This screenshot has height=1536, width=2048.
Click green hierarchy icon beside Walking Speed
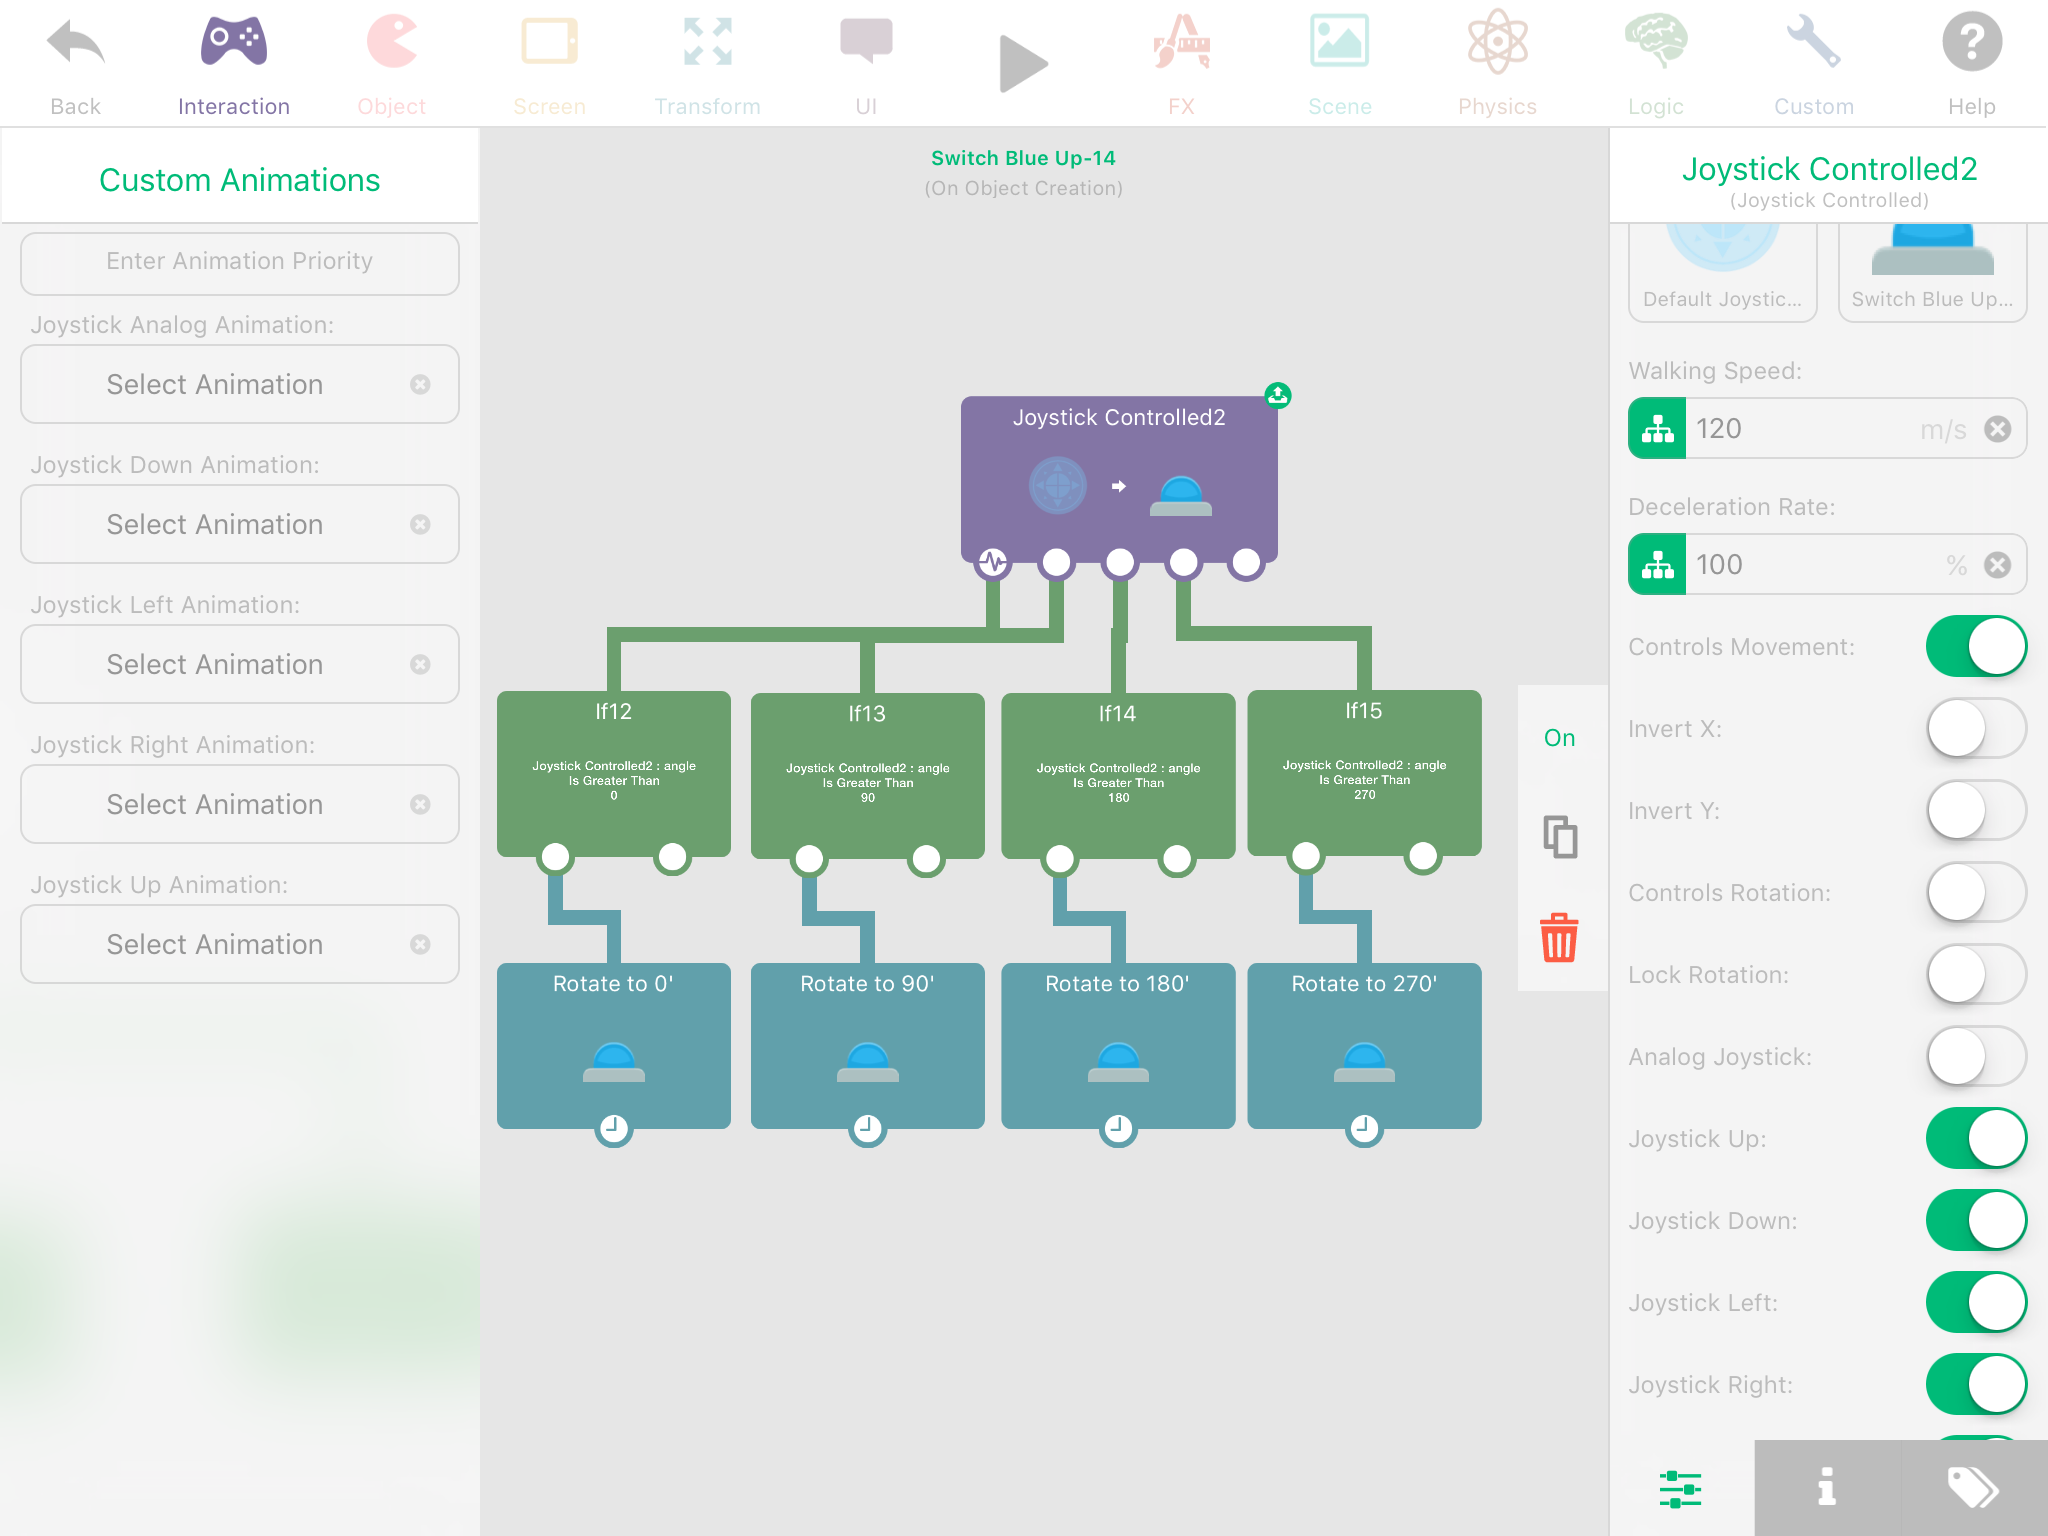click(1658, 429)
